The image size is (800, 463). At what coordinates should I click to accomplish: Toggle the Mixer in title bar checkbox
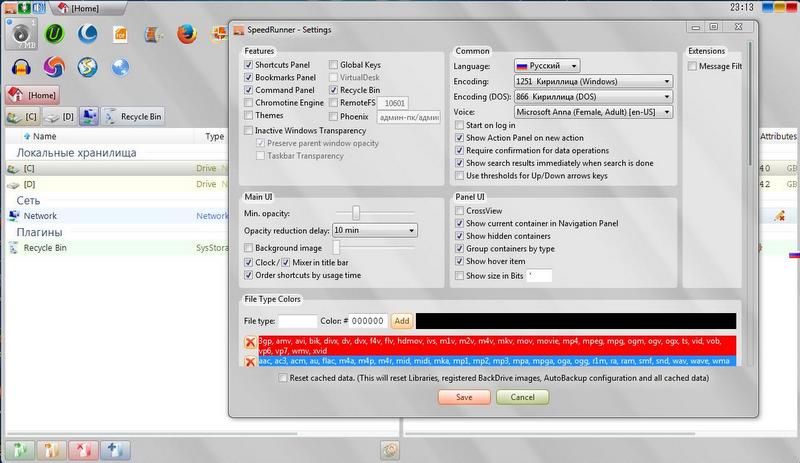coord(286,262)
